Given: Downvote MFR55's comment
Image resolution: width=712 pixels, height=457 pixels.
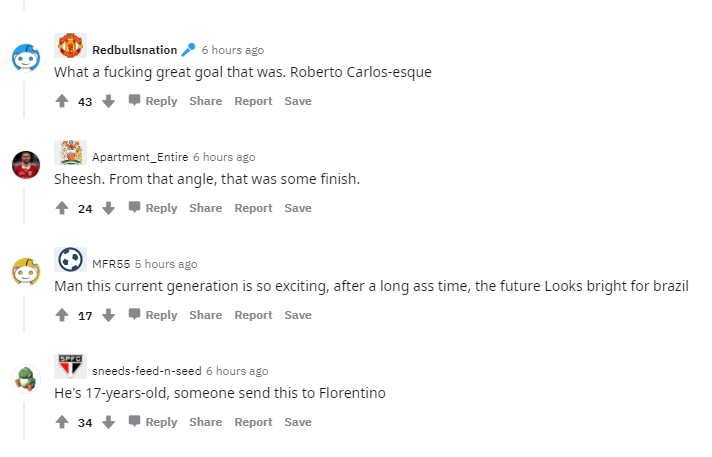Looking at the screenshot, I should [x=109, y=315].
